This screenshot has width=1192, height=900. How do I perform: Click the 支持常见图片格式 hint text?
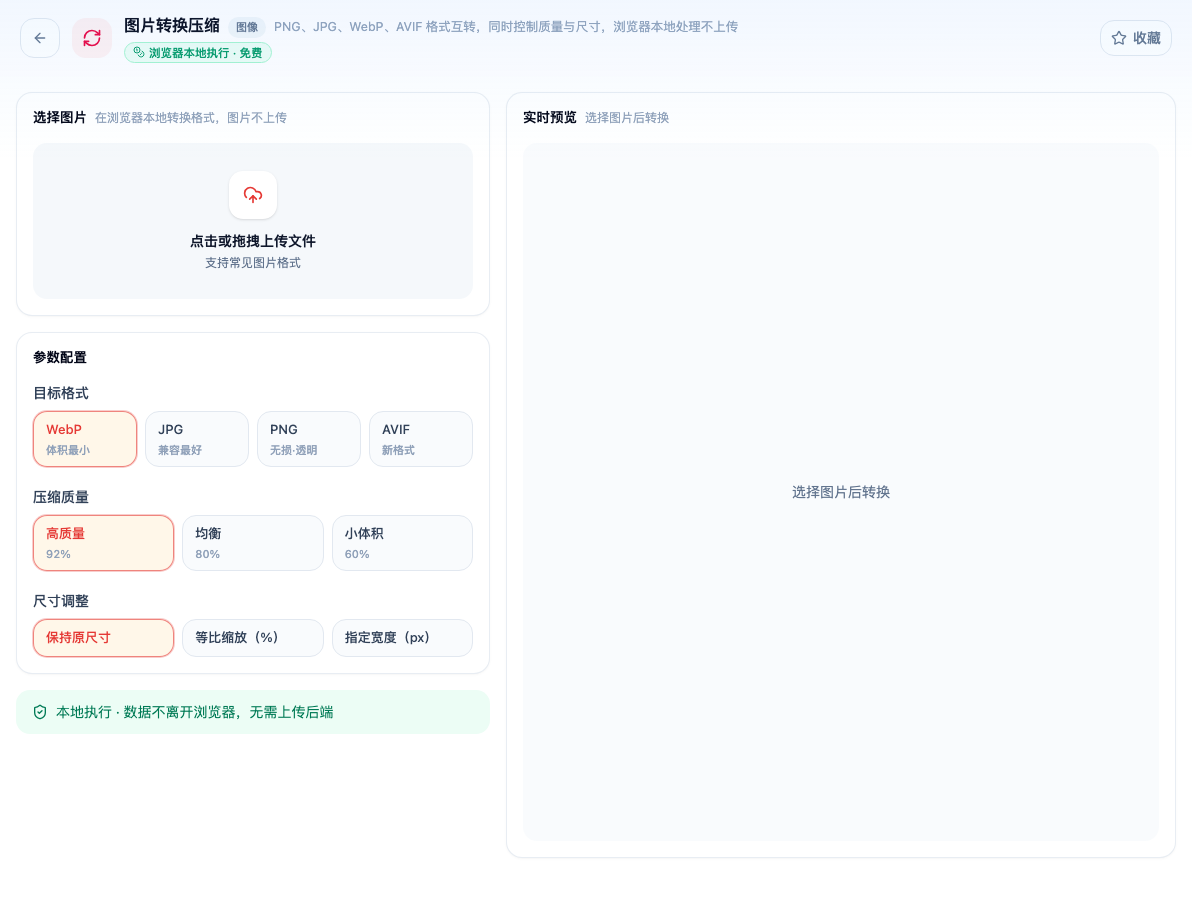[x=253, y=263]
